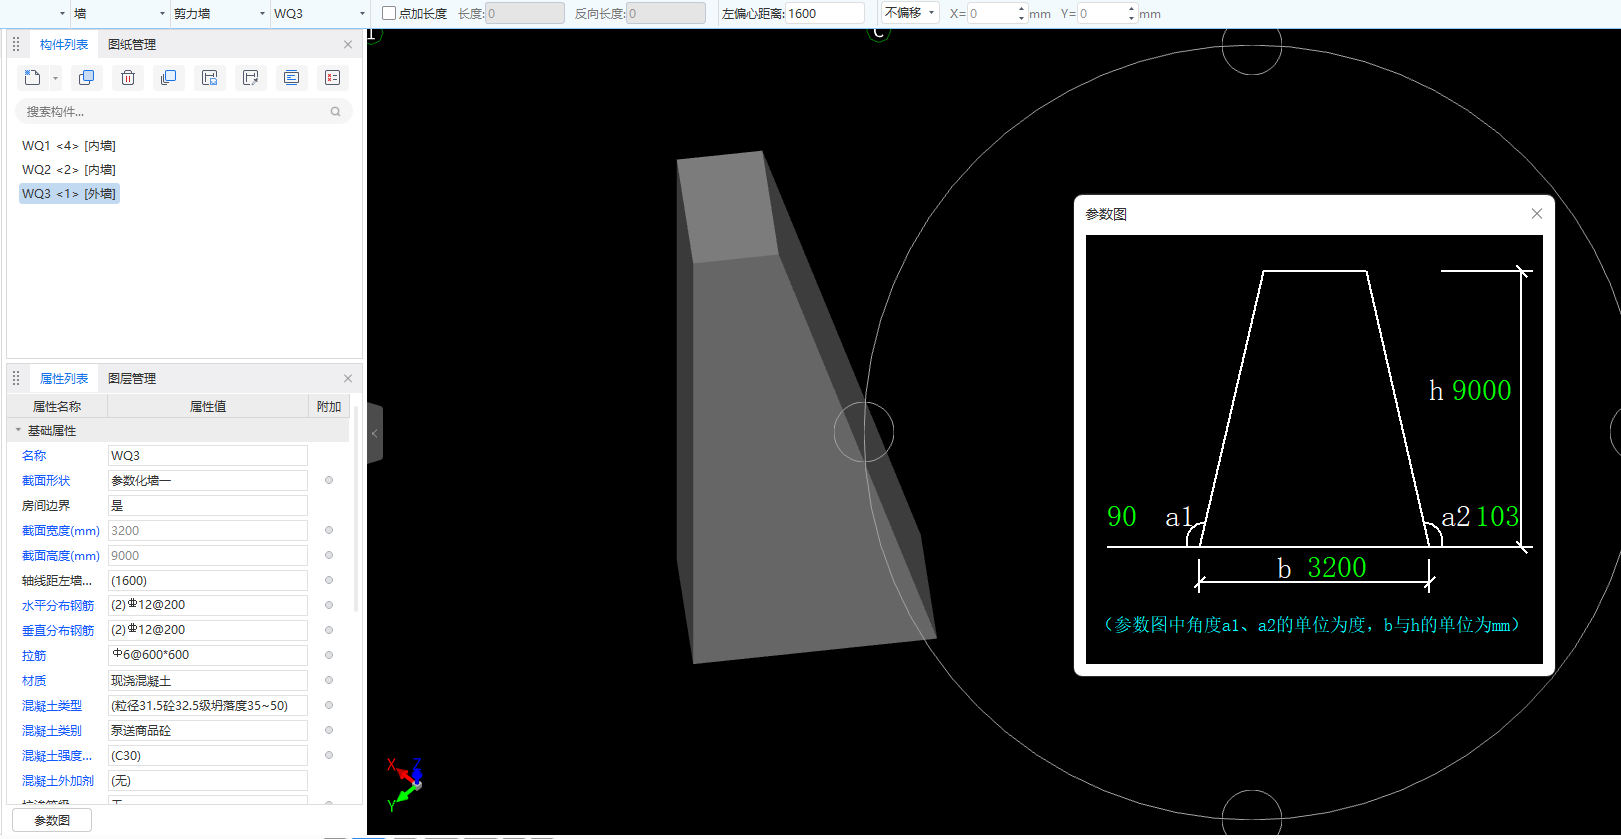Click the h value 9000 in diagram

click(1482, 390)
